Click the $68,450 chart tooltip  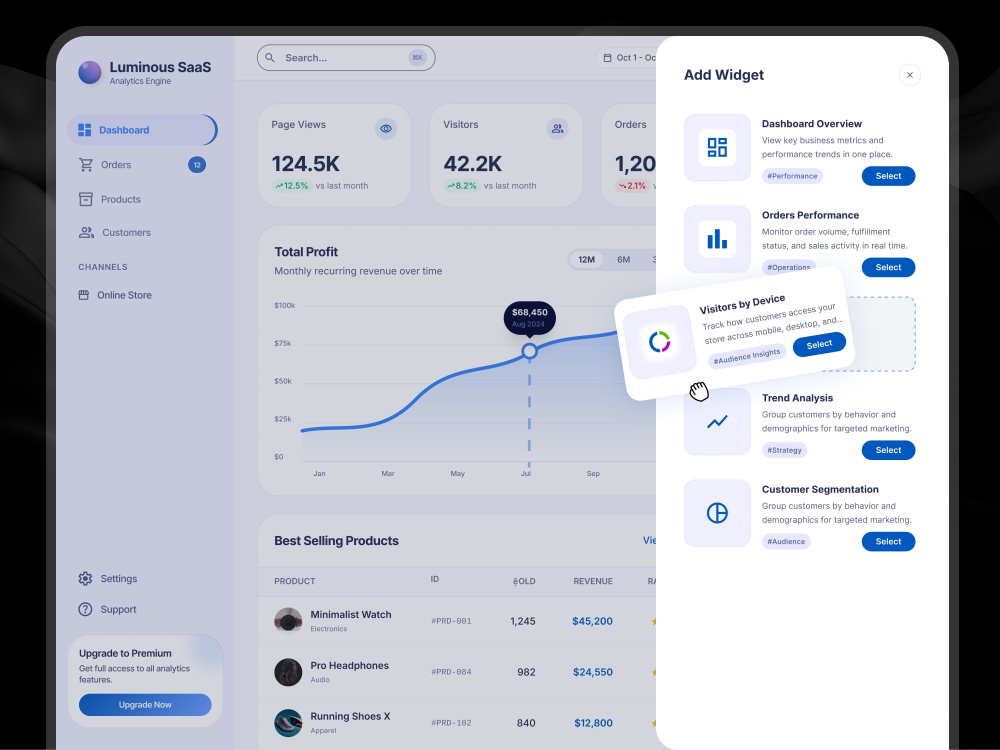tap(529, 317)
